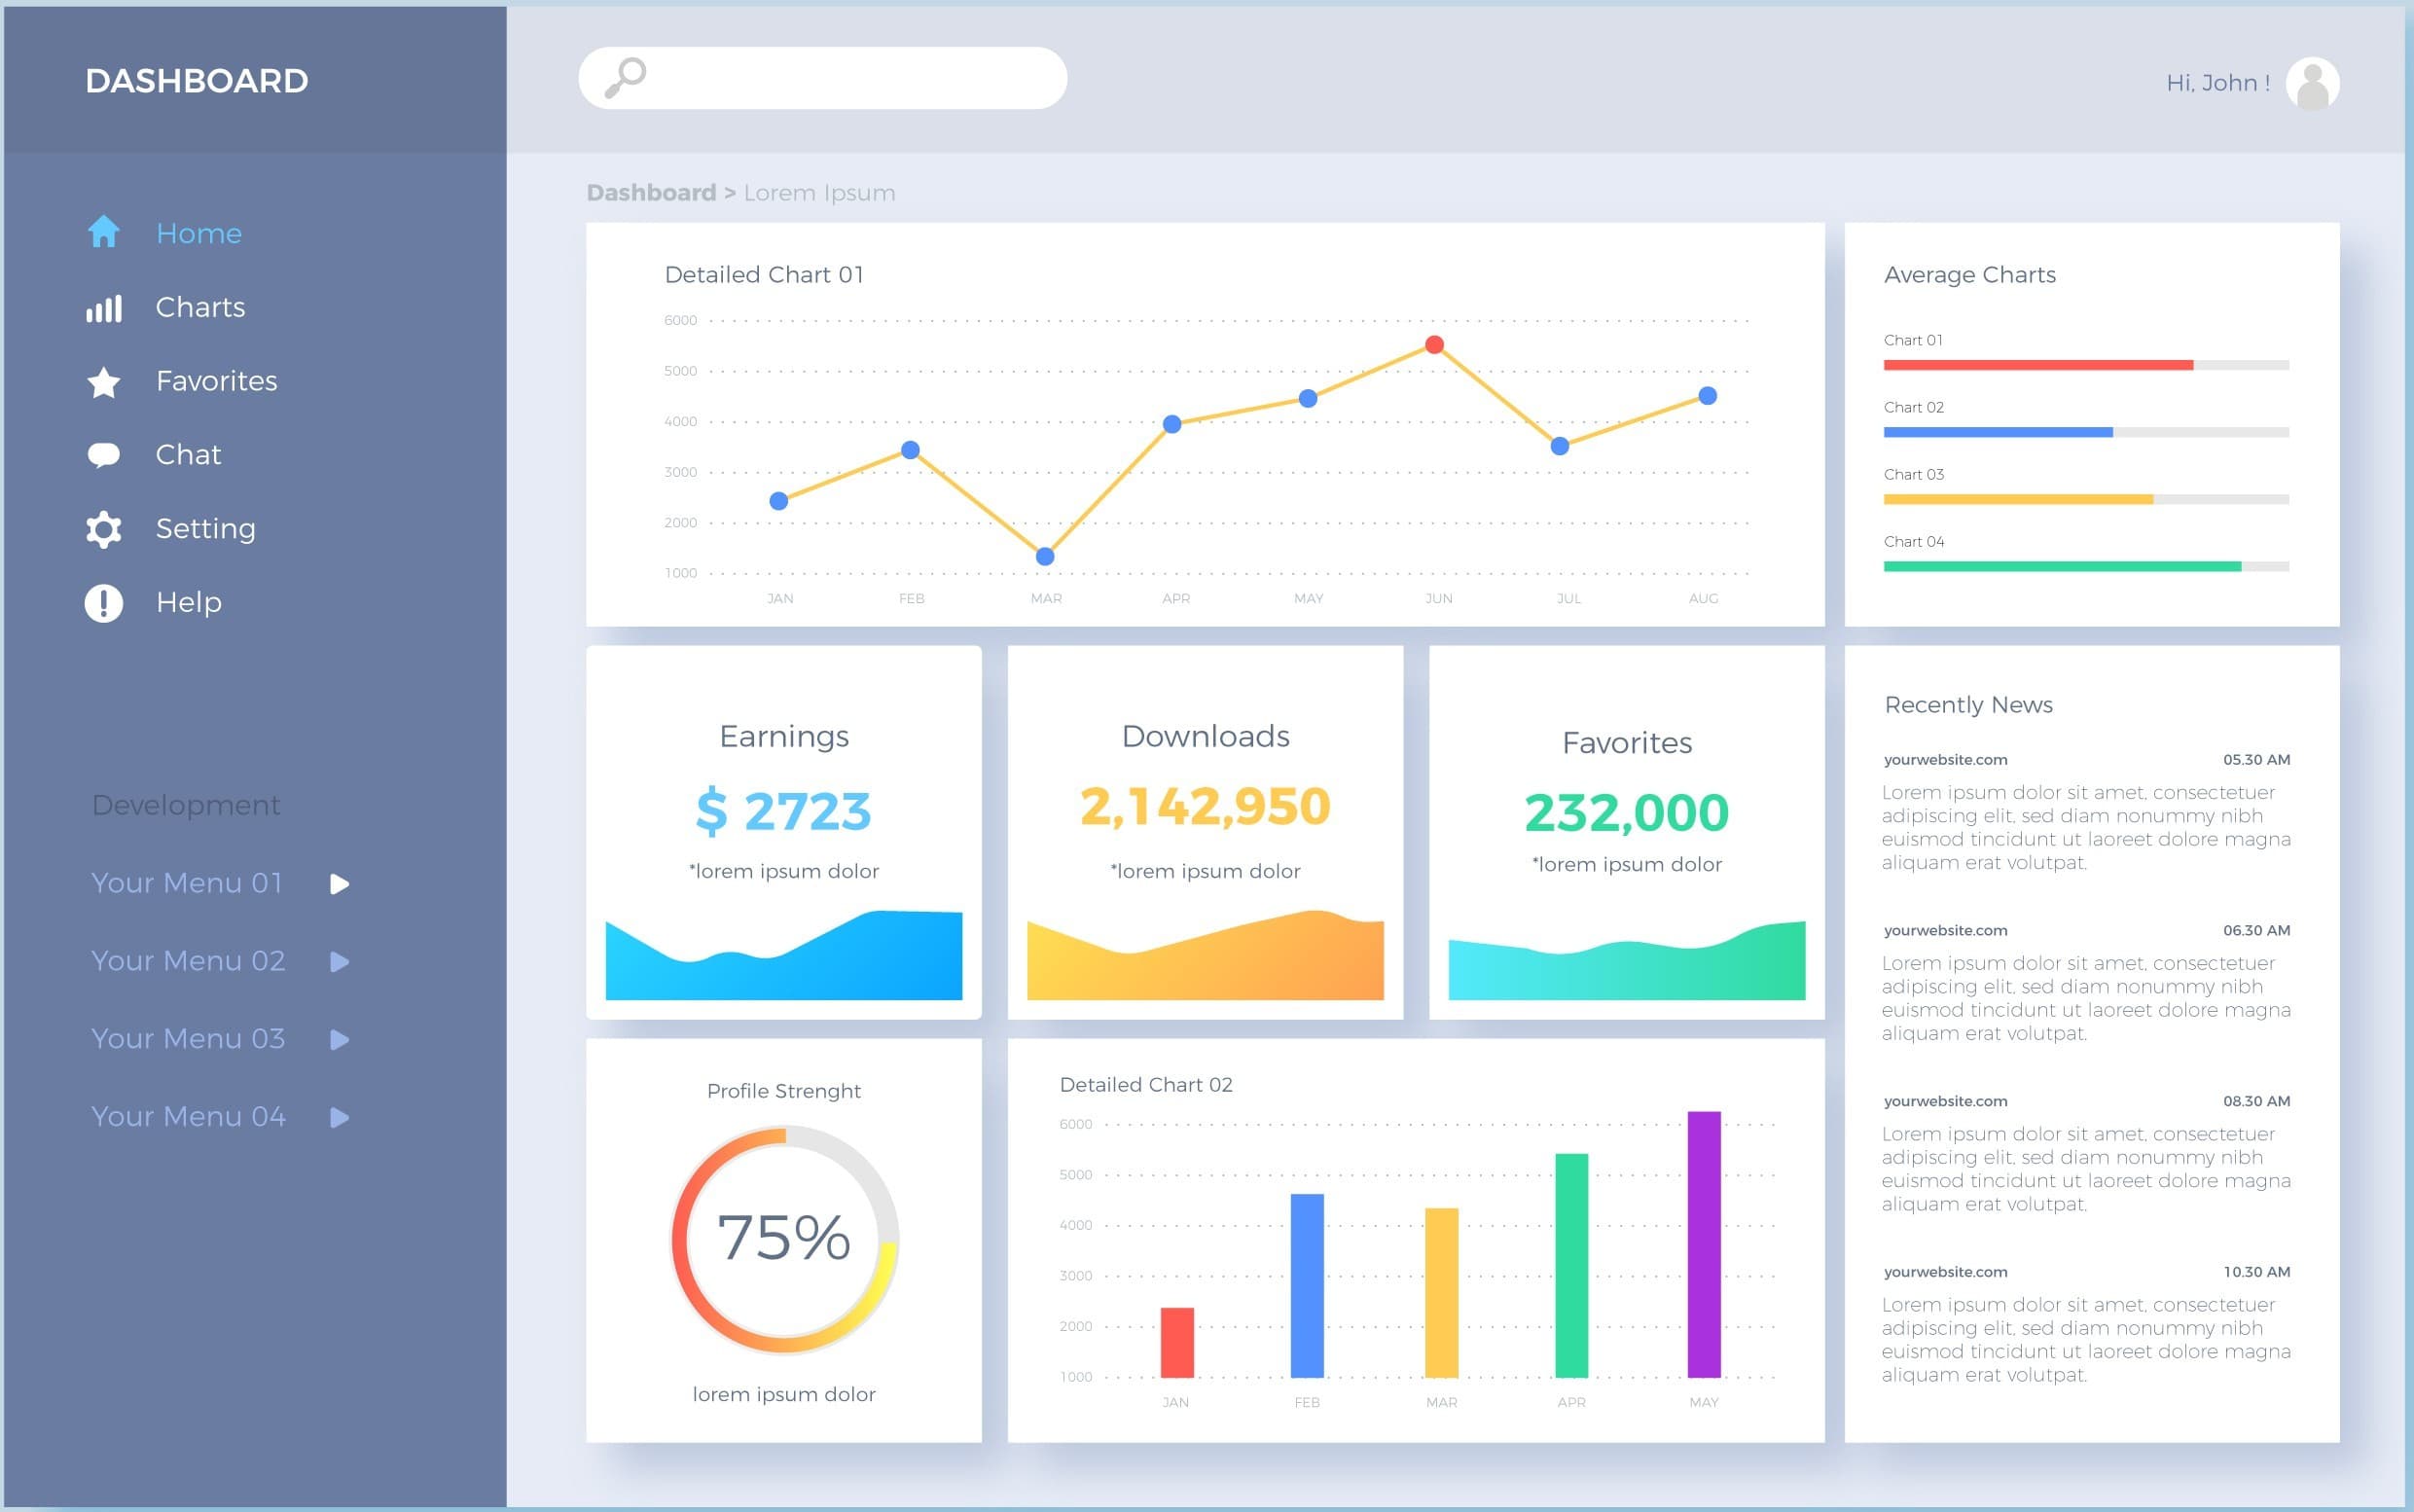This screenshot has width=2414, height=1512.
Task: Click inside the search input field
Action: tap(850, 78)
